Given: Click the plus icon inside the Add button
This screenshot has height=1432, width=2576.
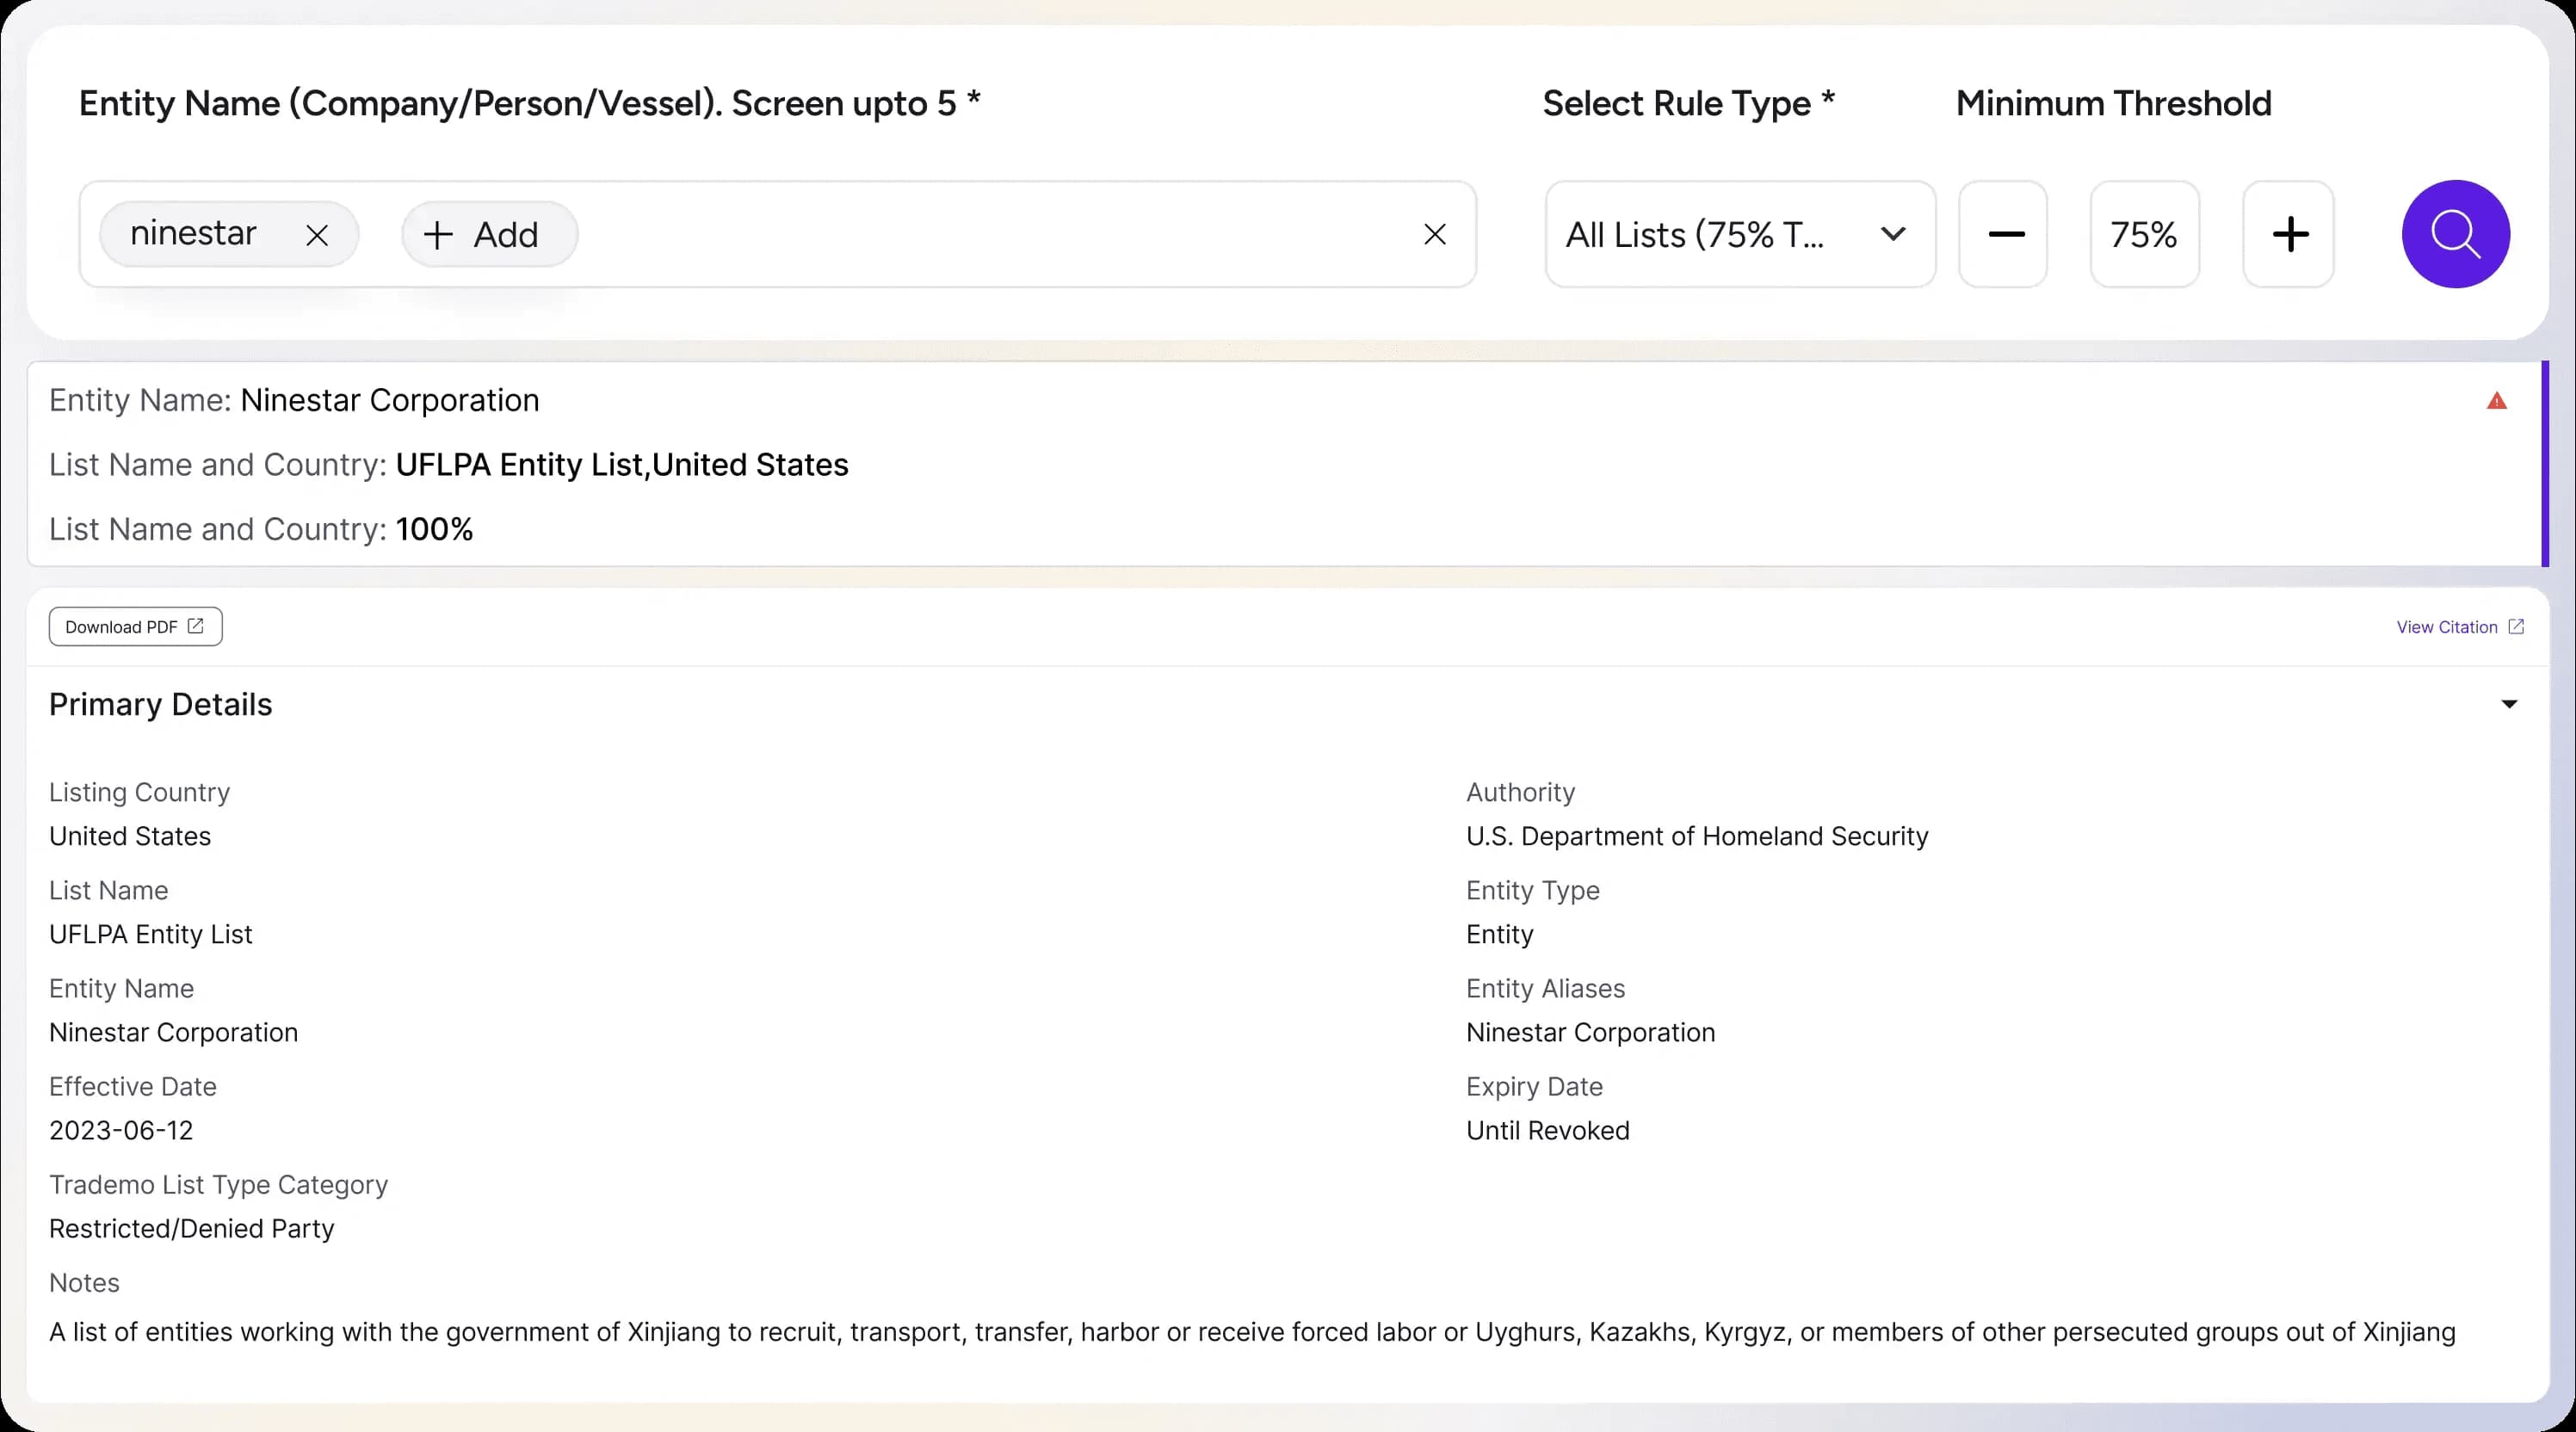Looking at the screenshot, I should [x=438, y=234].
